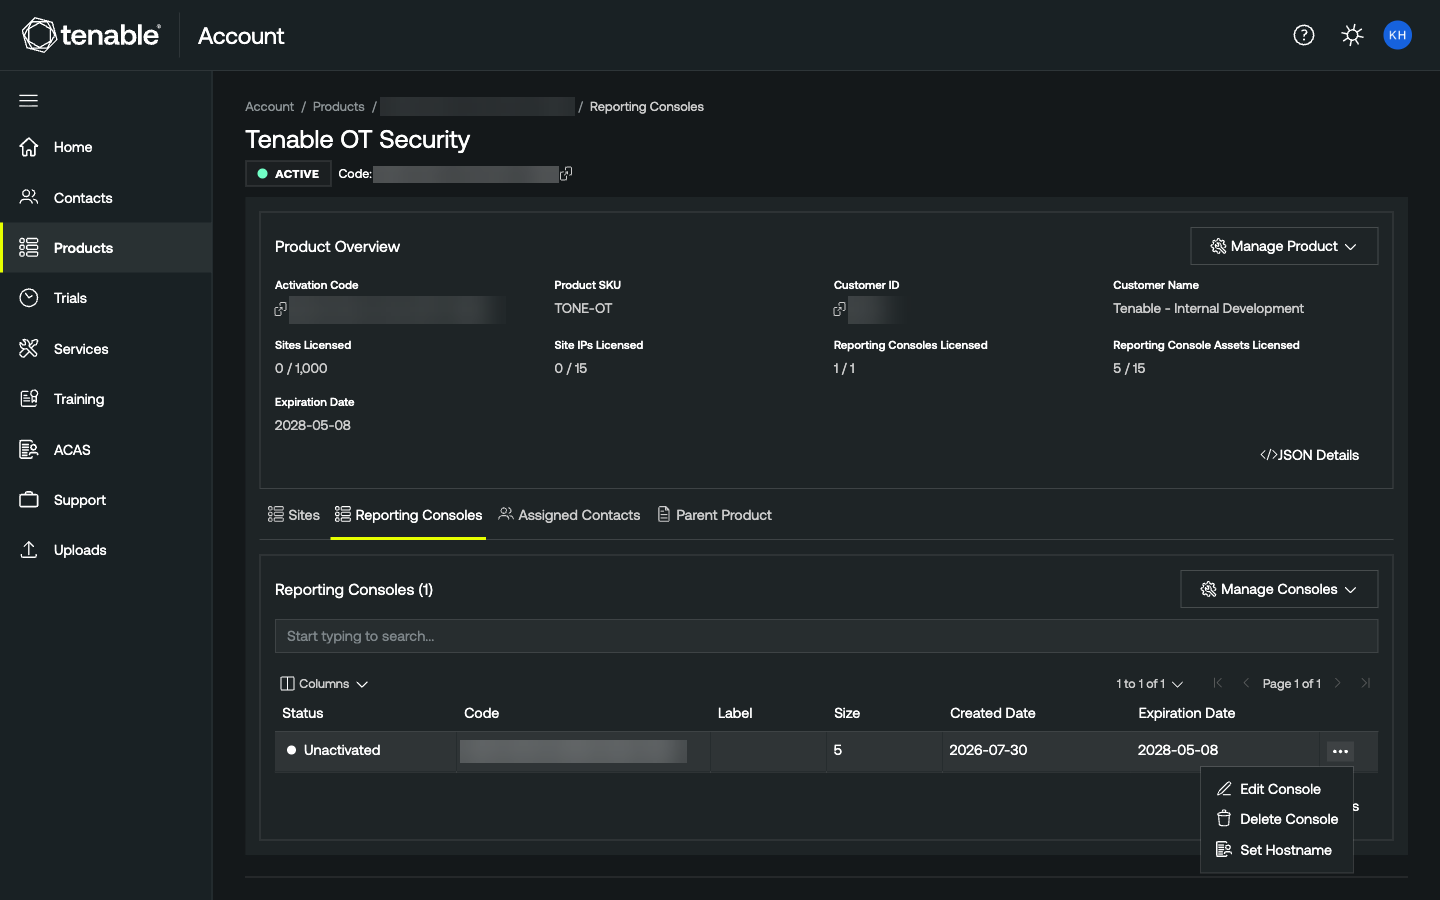Viewport: 1440px width, 900px height.
Task: Click the Sites Licensed value 0 / 1,000
Action: pos(301,369)
